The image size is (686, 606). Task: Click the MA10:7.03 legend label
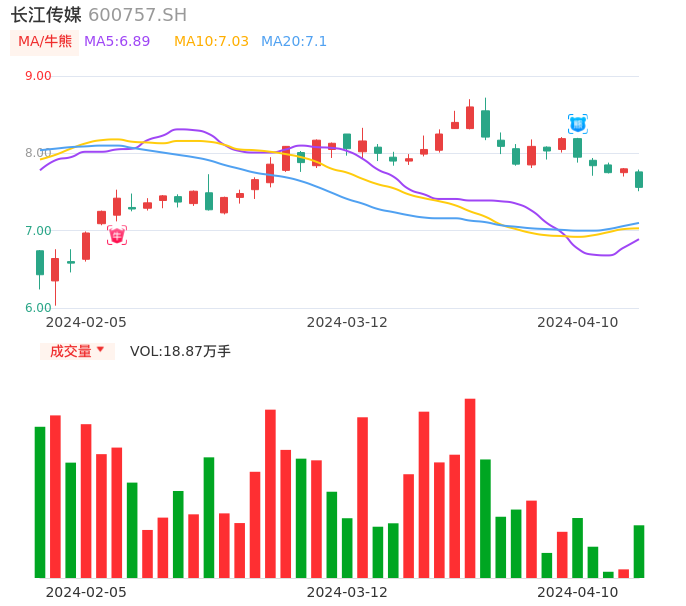point(211,42)
